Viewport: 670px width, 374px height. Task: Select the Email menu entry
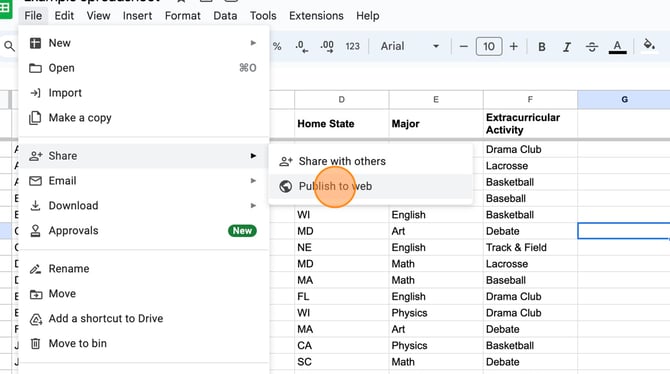(143, 181)
